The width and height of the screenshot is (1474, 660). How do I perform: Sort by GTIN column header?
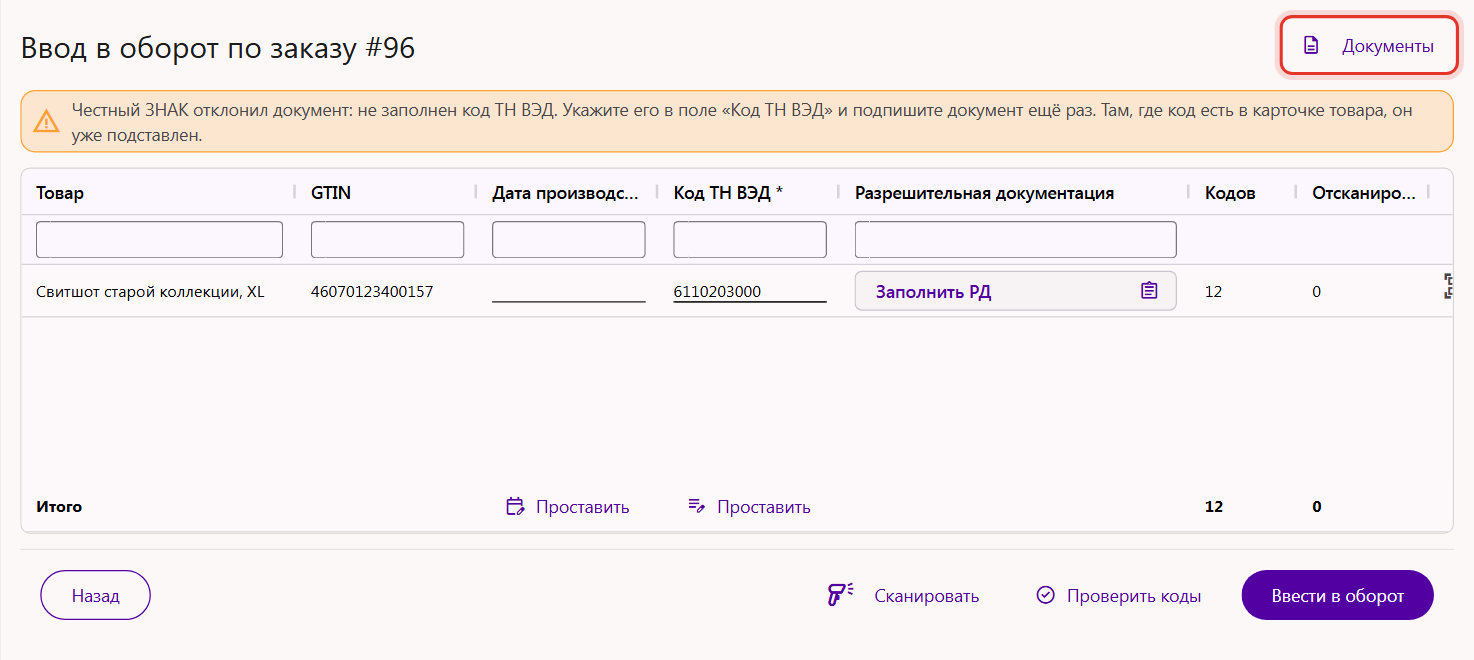pos(331,193)
